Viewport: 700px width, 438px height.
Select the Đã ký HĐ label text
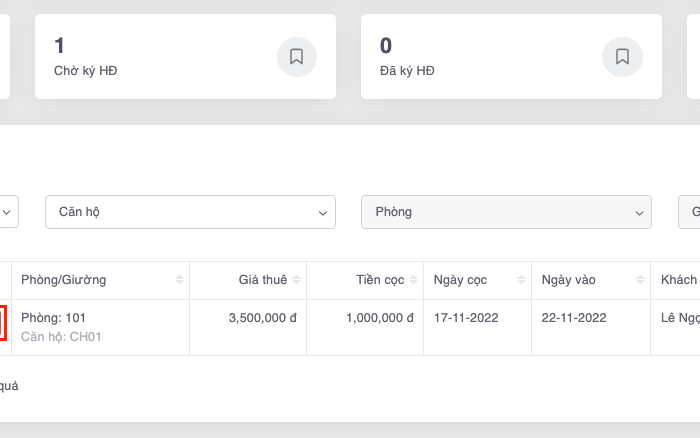(x=407, y=71)
